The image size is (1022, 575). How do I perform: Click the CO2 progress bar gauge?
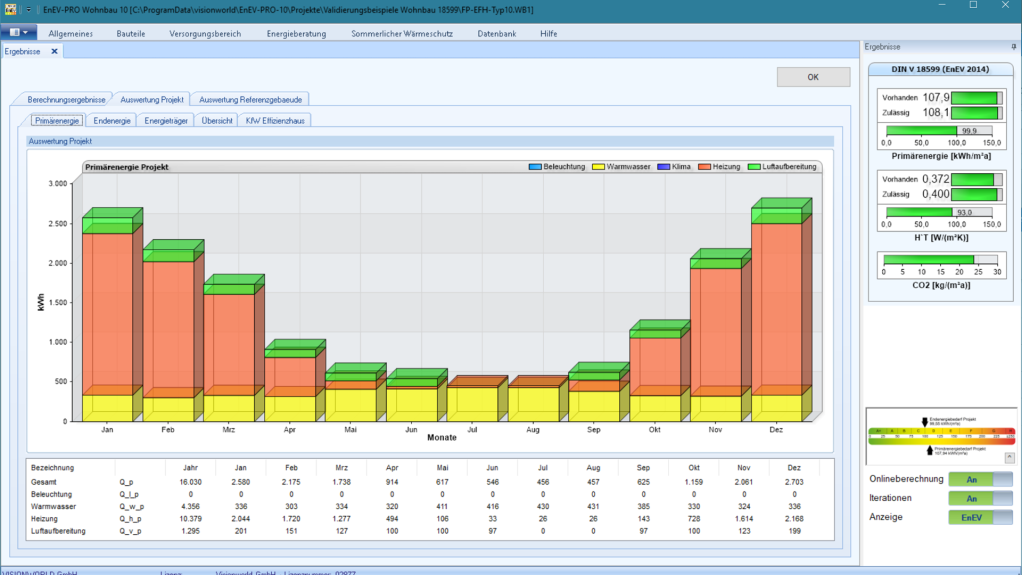coord(940,259)
